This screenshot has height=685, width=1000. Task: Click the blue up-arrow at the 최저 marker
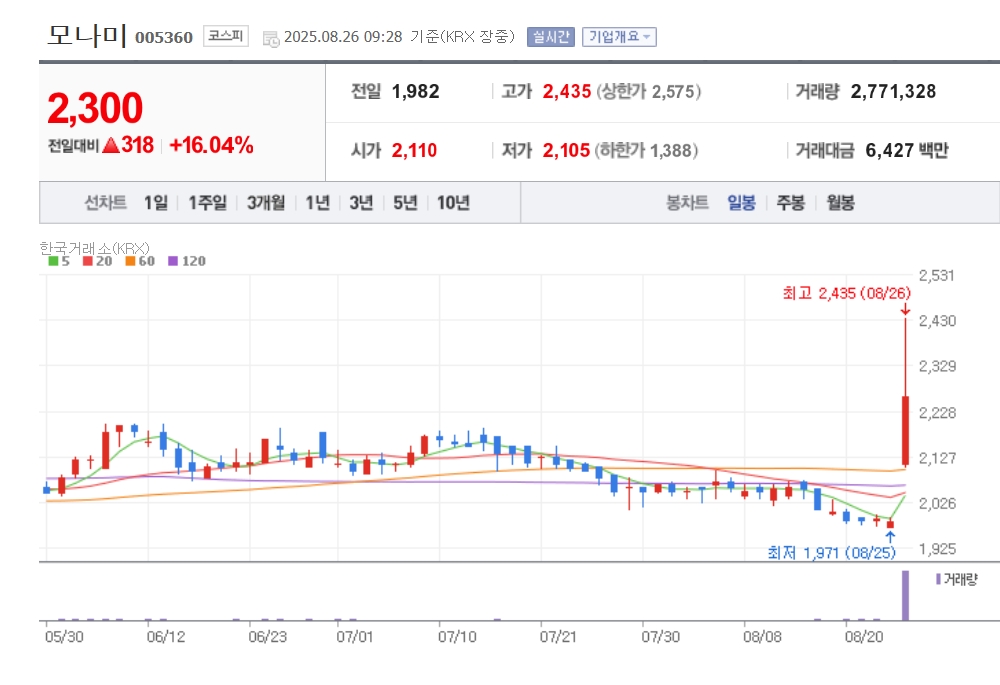point(890,536)
